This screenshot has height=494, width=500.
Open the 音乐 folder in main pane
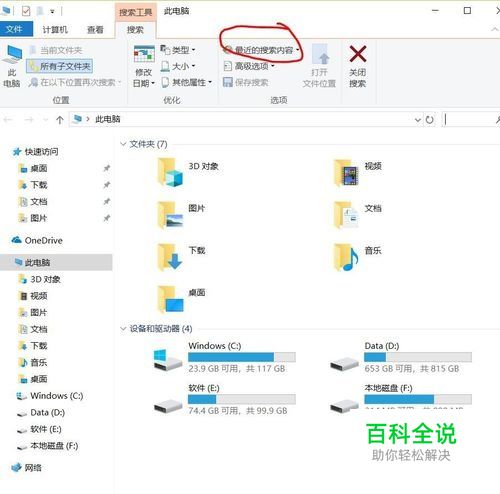[346, 256]
